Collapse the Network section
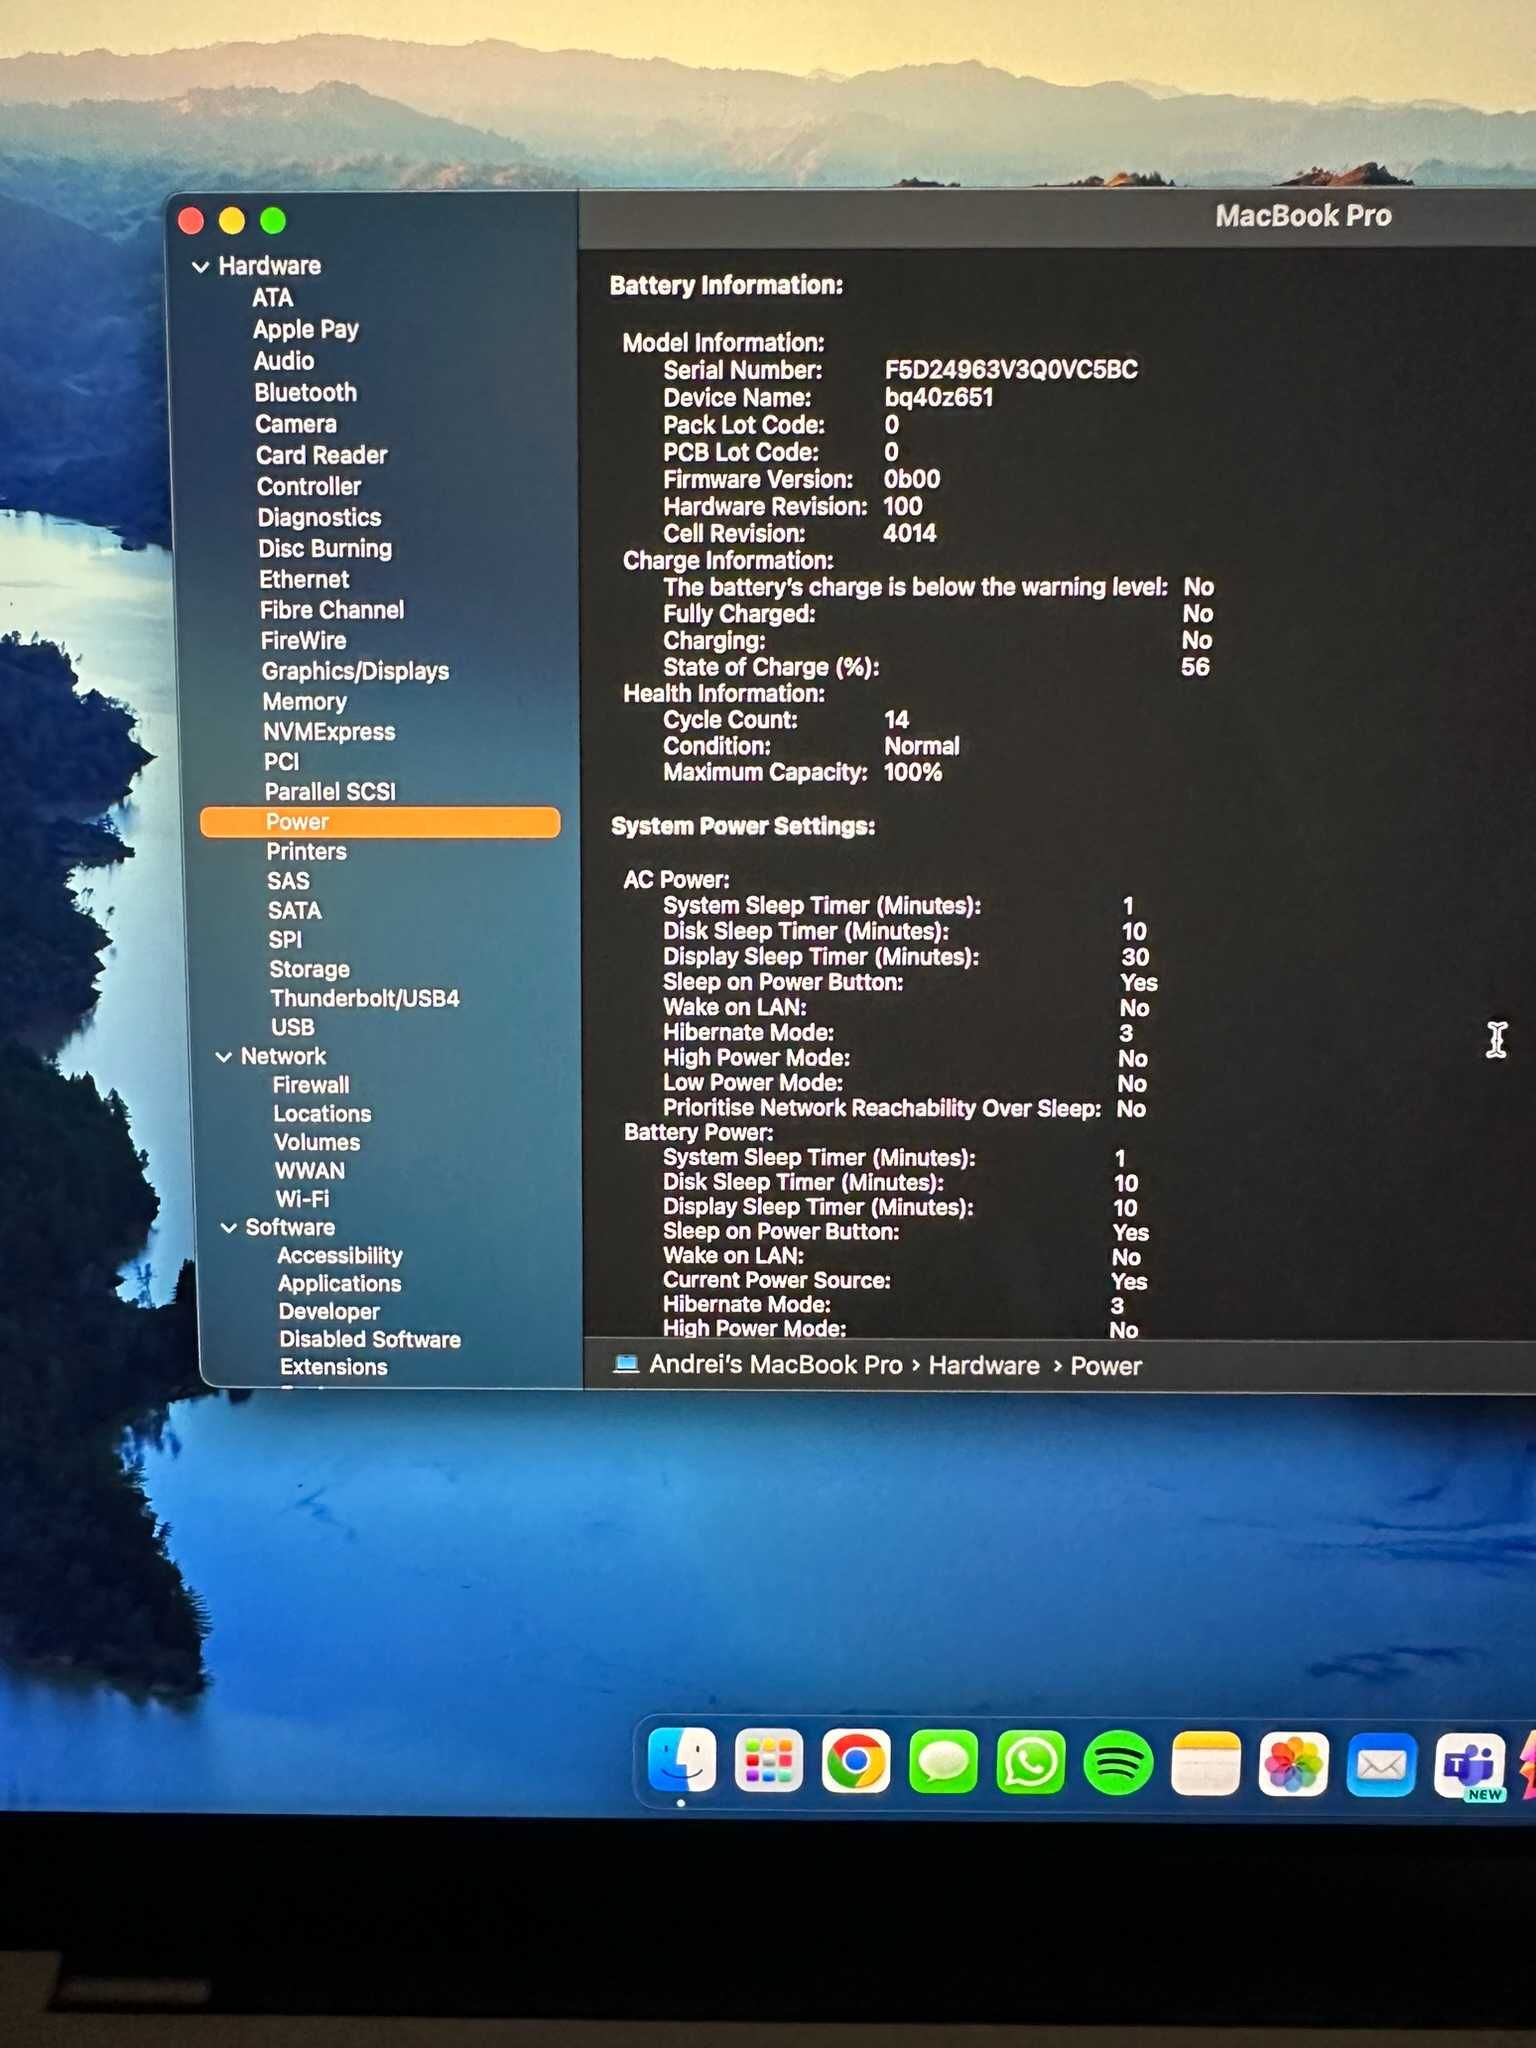Viewport: 1536px width, 2048px height. pos(224,1057)
